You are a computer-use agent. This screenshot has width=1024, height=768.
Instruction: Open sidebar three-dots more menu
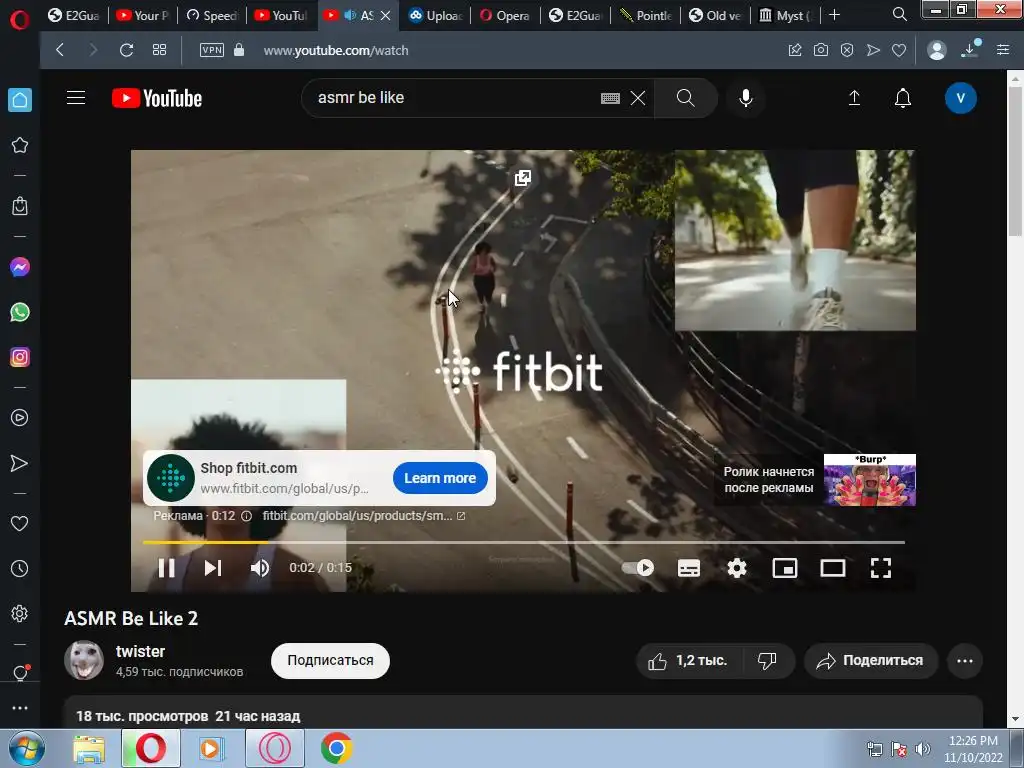click(20, 708)
